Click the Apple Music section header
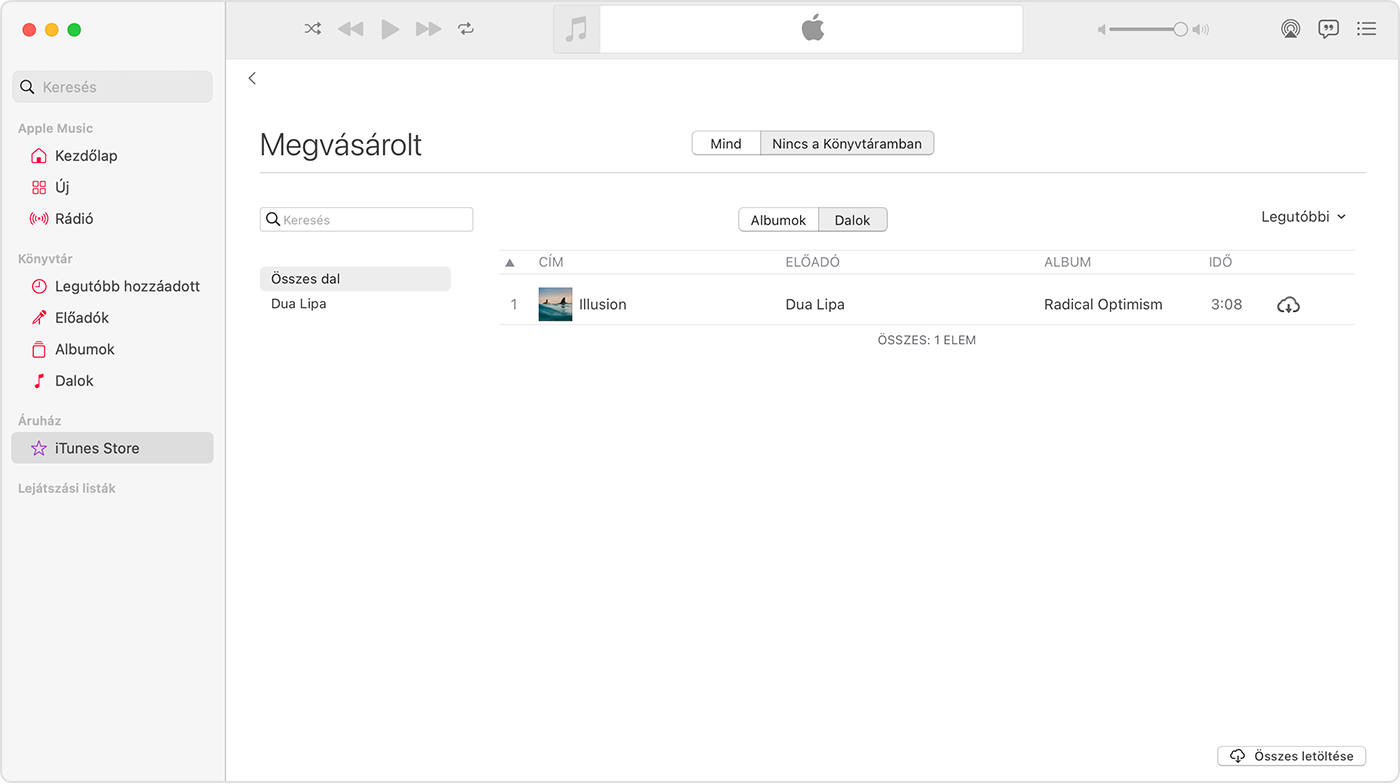 (55, 128)
